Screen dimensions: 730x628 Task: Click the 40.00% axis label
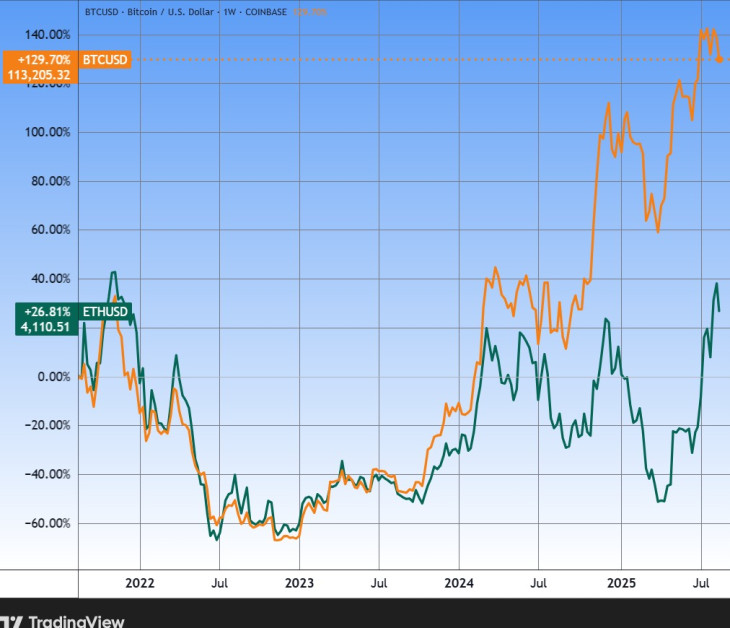tap(50, 279)
